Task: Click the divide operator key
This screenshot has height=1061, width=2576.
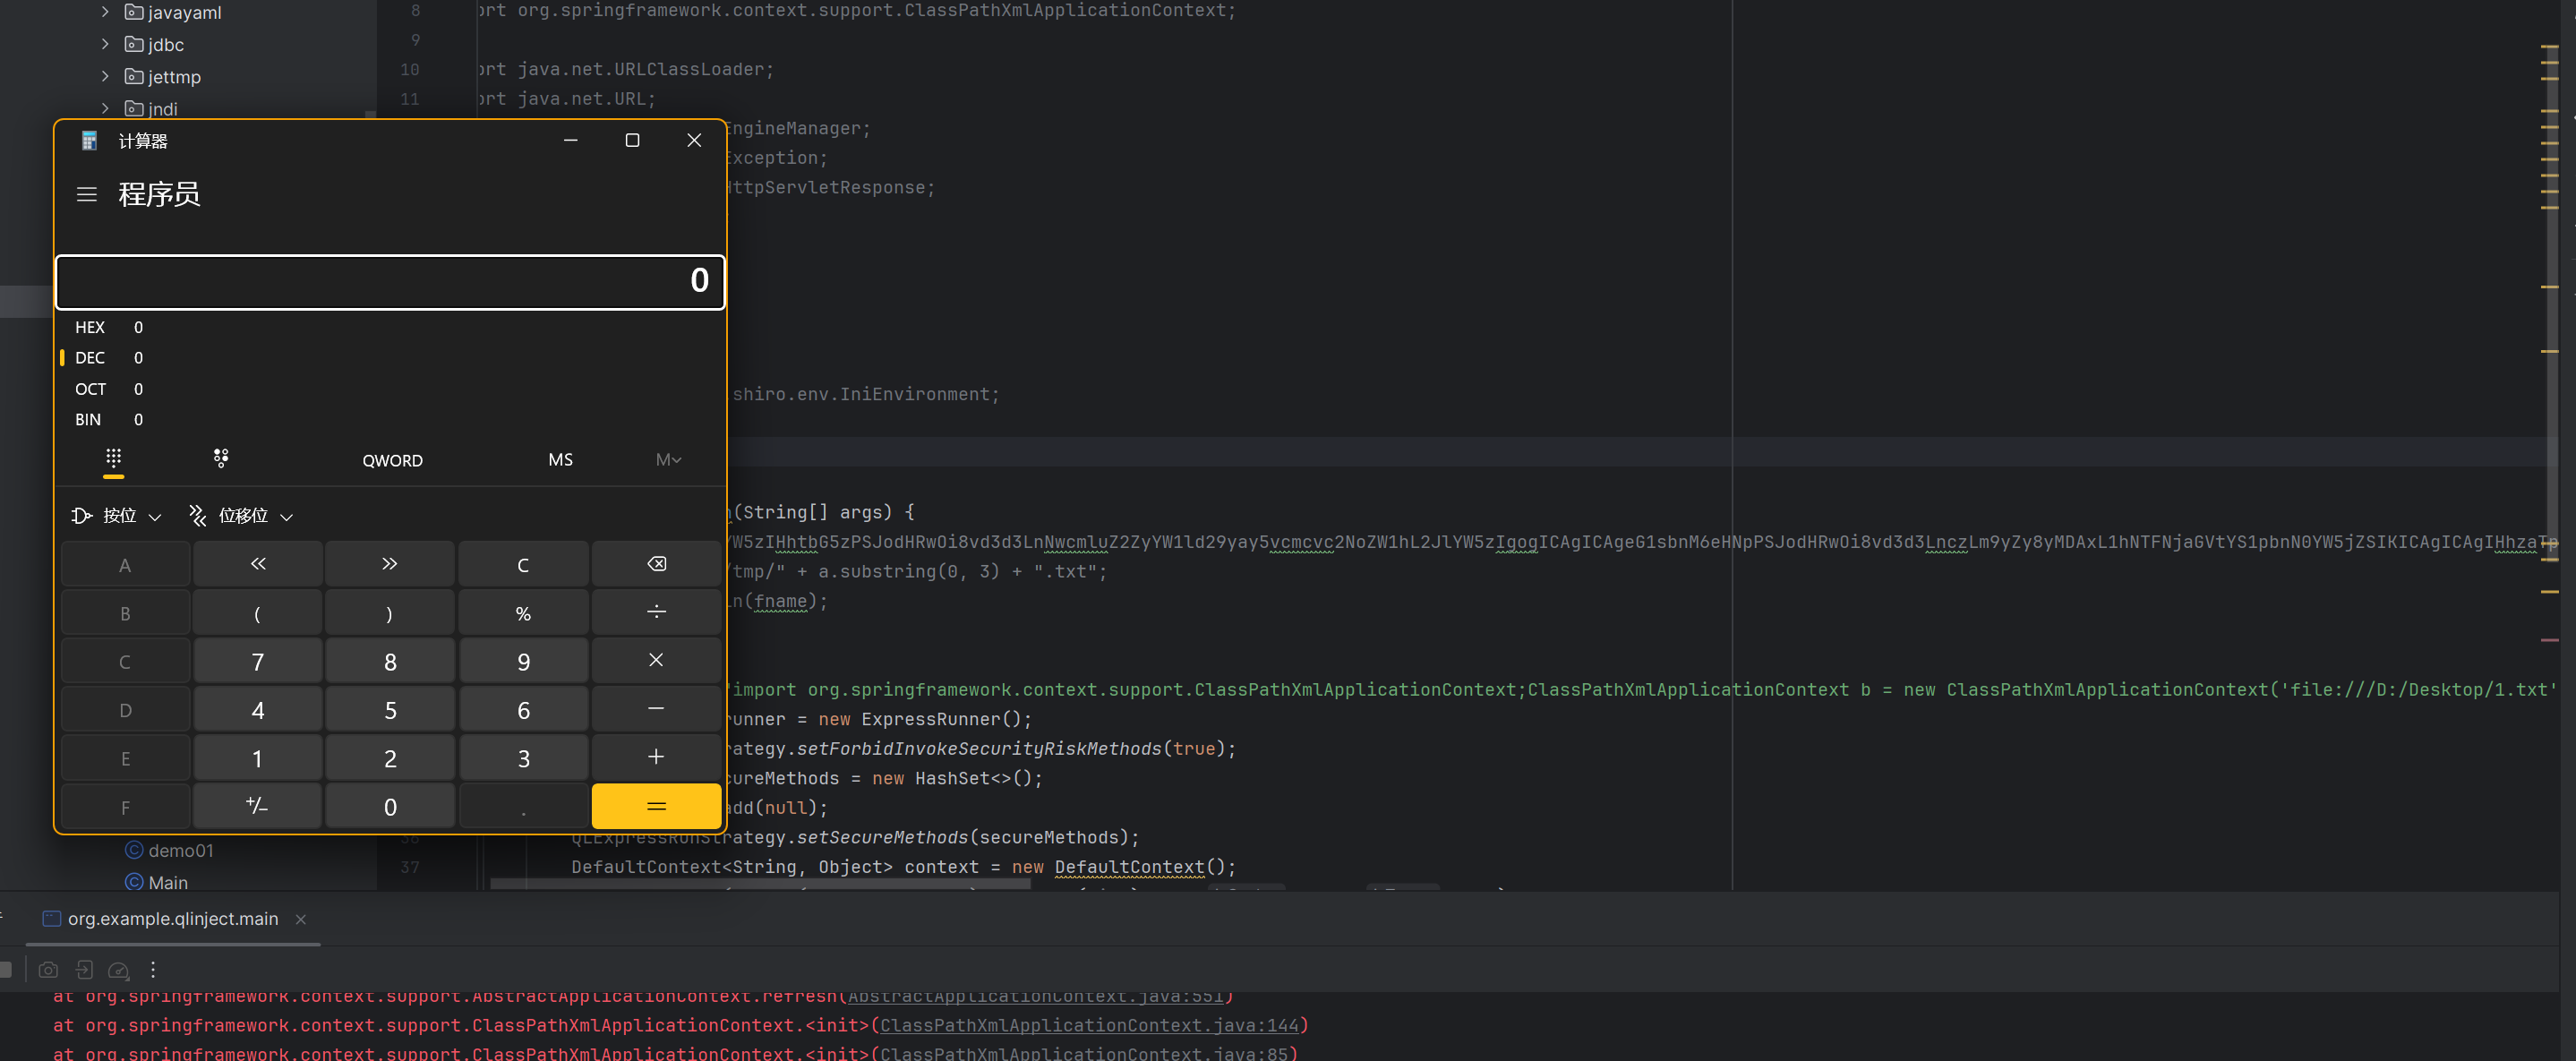Action: pos(656,612)
